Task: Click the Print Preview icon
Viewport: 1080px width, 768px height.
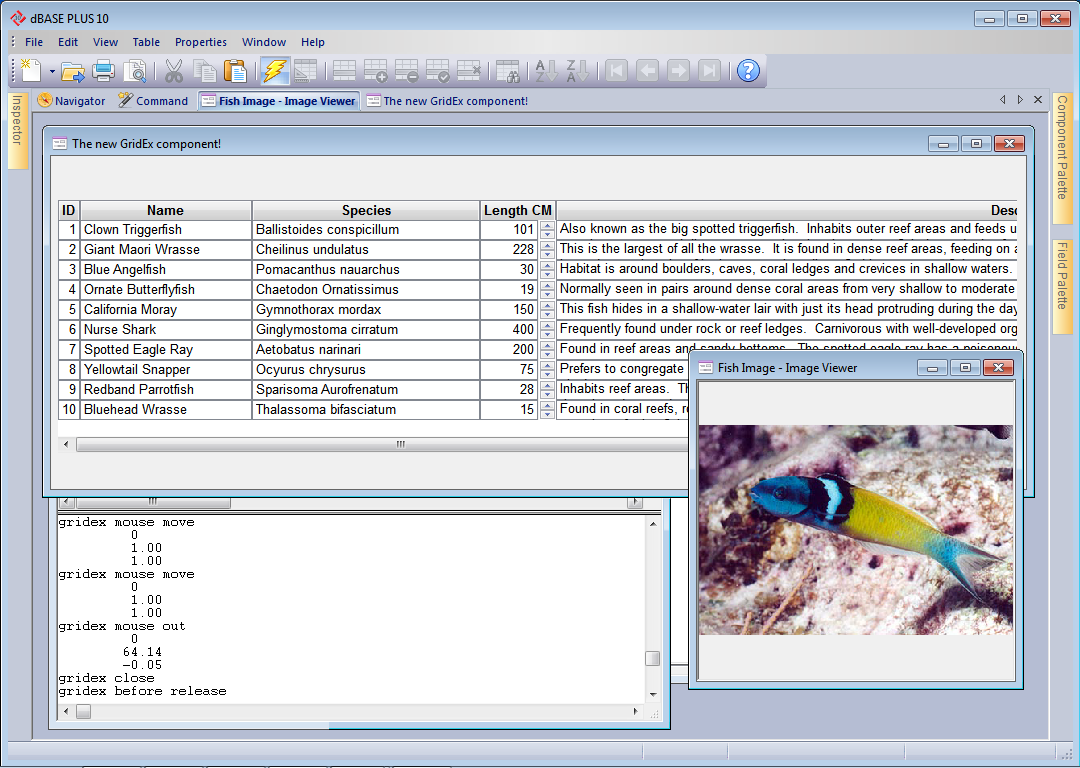Action: pyautogui.click(x=134, y=70)
